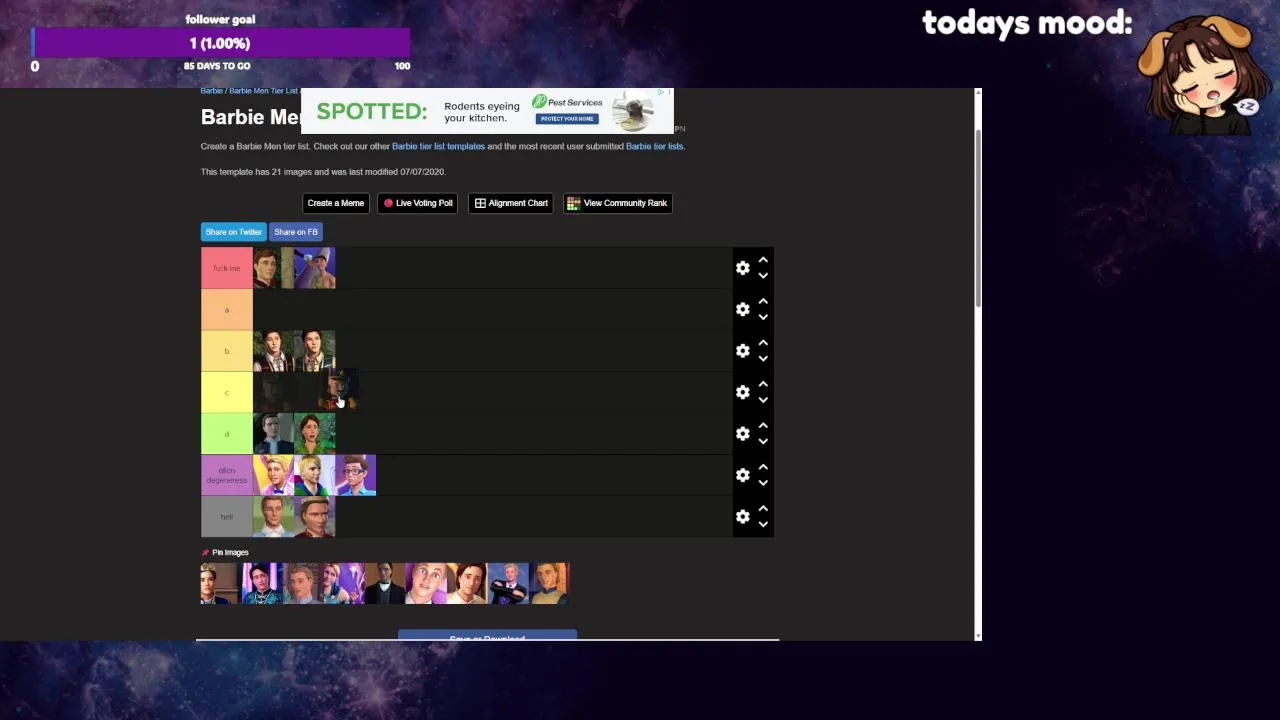Viewport: 1280px width, 720px height.
Task: Move tier c row up
Action: (x=763, y=384)
